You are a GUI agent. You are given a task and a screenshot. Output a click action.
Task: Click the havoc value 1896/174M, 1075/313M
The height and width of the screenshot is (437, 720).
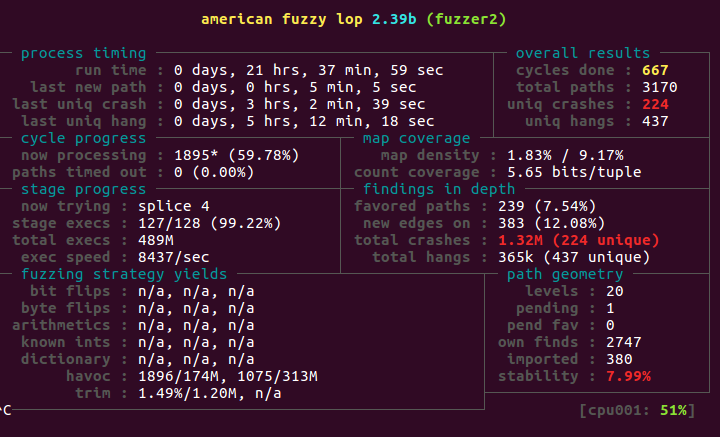228,376
